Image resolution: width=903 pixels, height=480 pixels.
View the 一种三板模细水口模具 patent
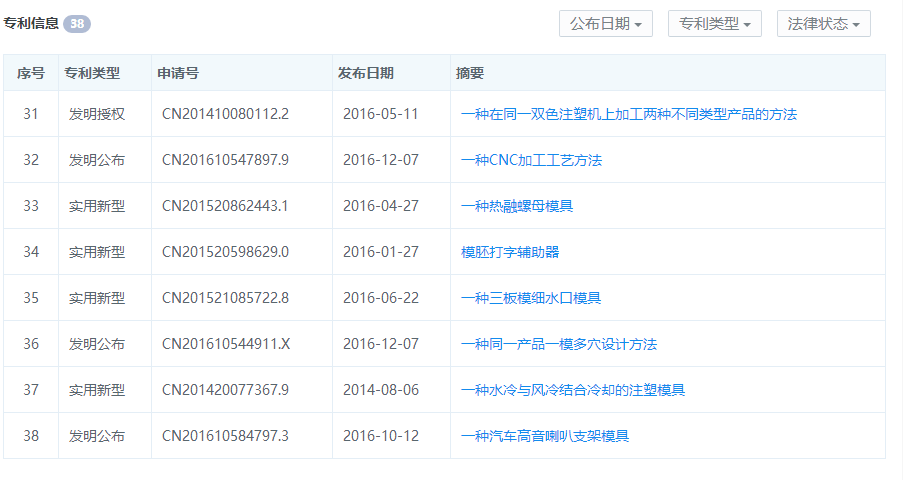coord(531,298)
